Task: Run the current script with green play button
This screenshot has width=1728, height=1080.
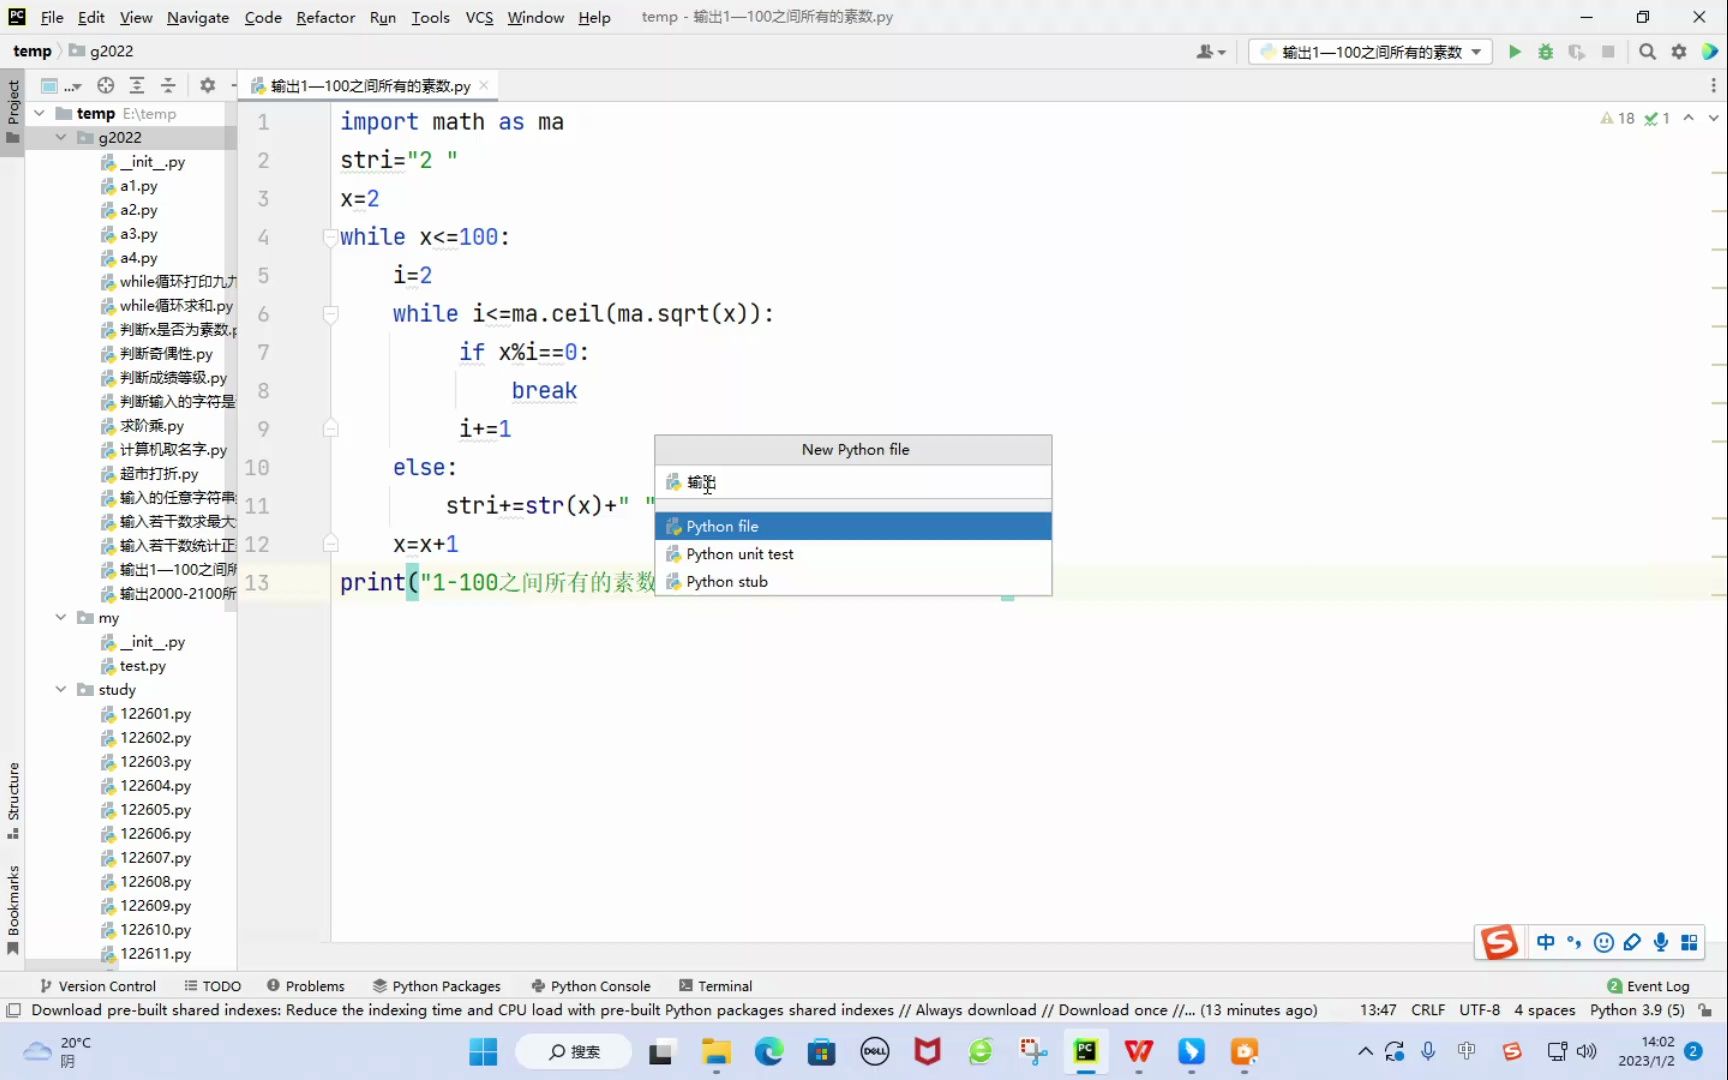Action: point(1514,52)
